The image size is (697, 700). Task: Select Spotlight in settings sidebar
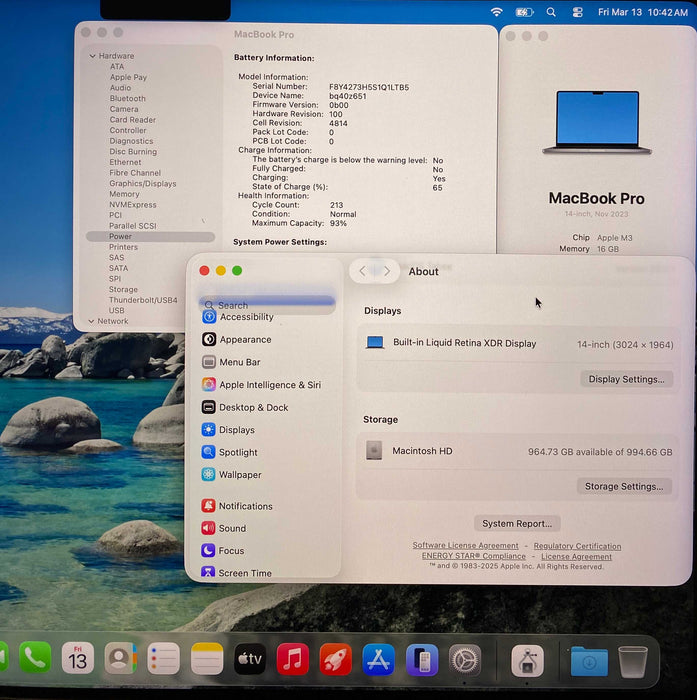point(230,452)
